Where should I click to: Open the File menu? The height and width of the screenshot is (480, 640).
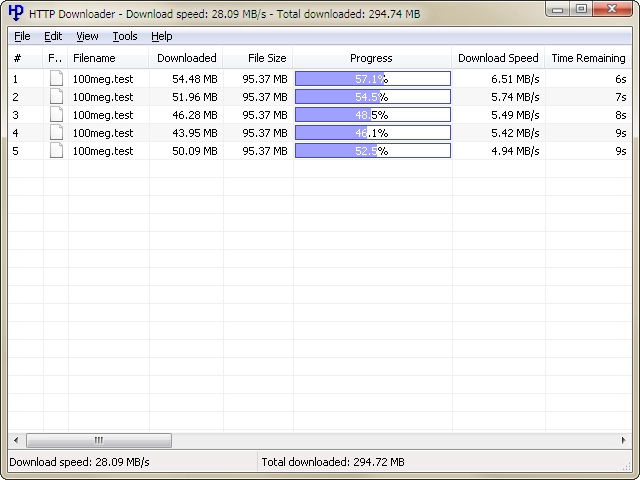(22, 36)
